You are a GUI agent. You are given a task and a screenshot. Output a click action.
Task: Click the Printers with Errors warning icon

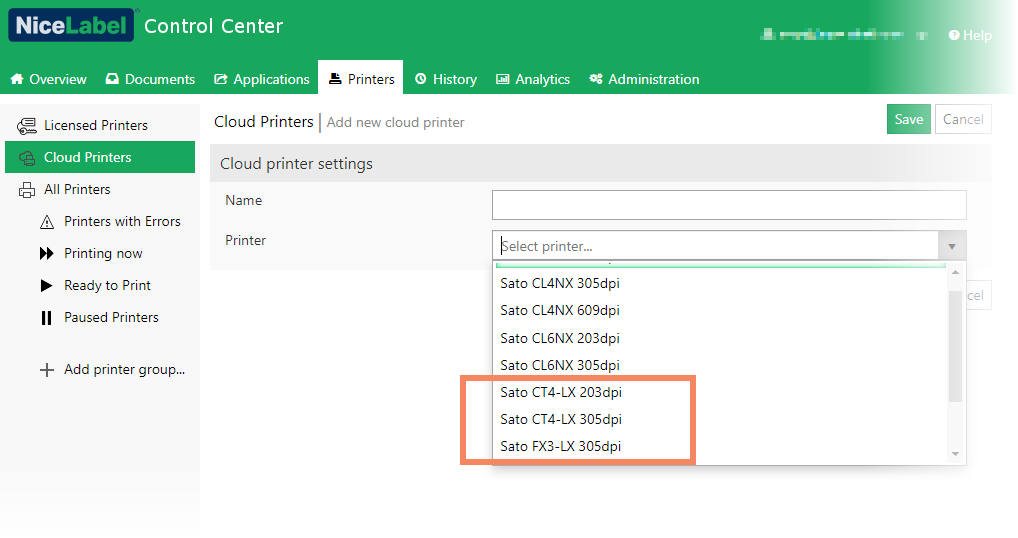point(47,222)
